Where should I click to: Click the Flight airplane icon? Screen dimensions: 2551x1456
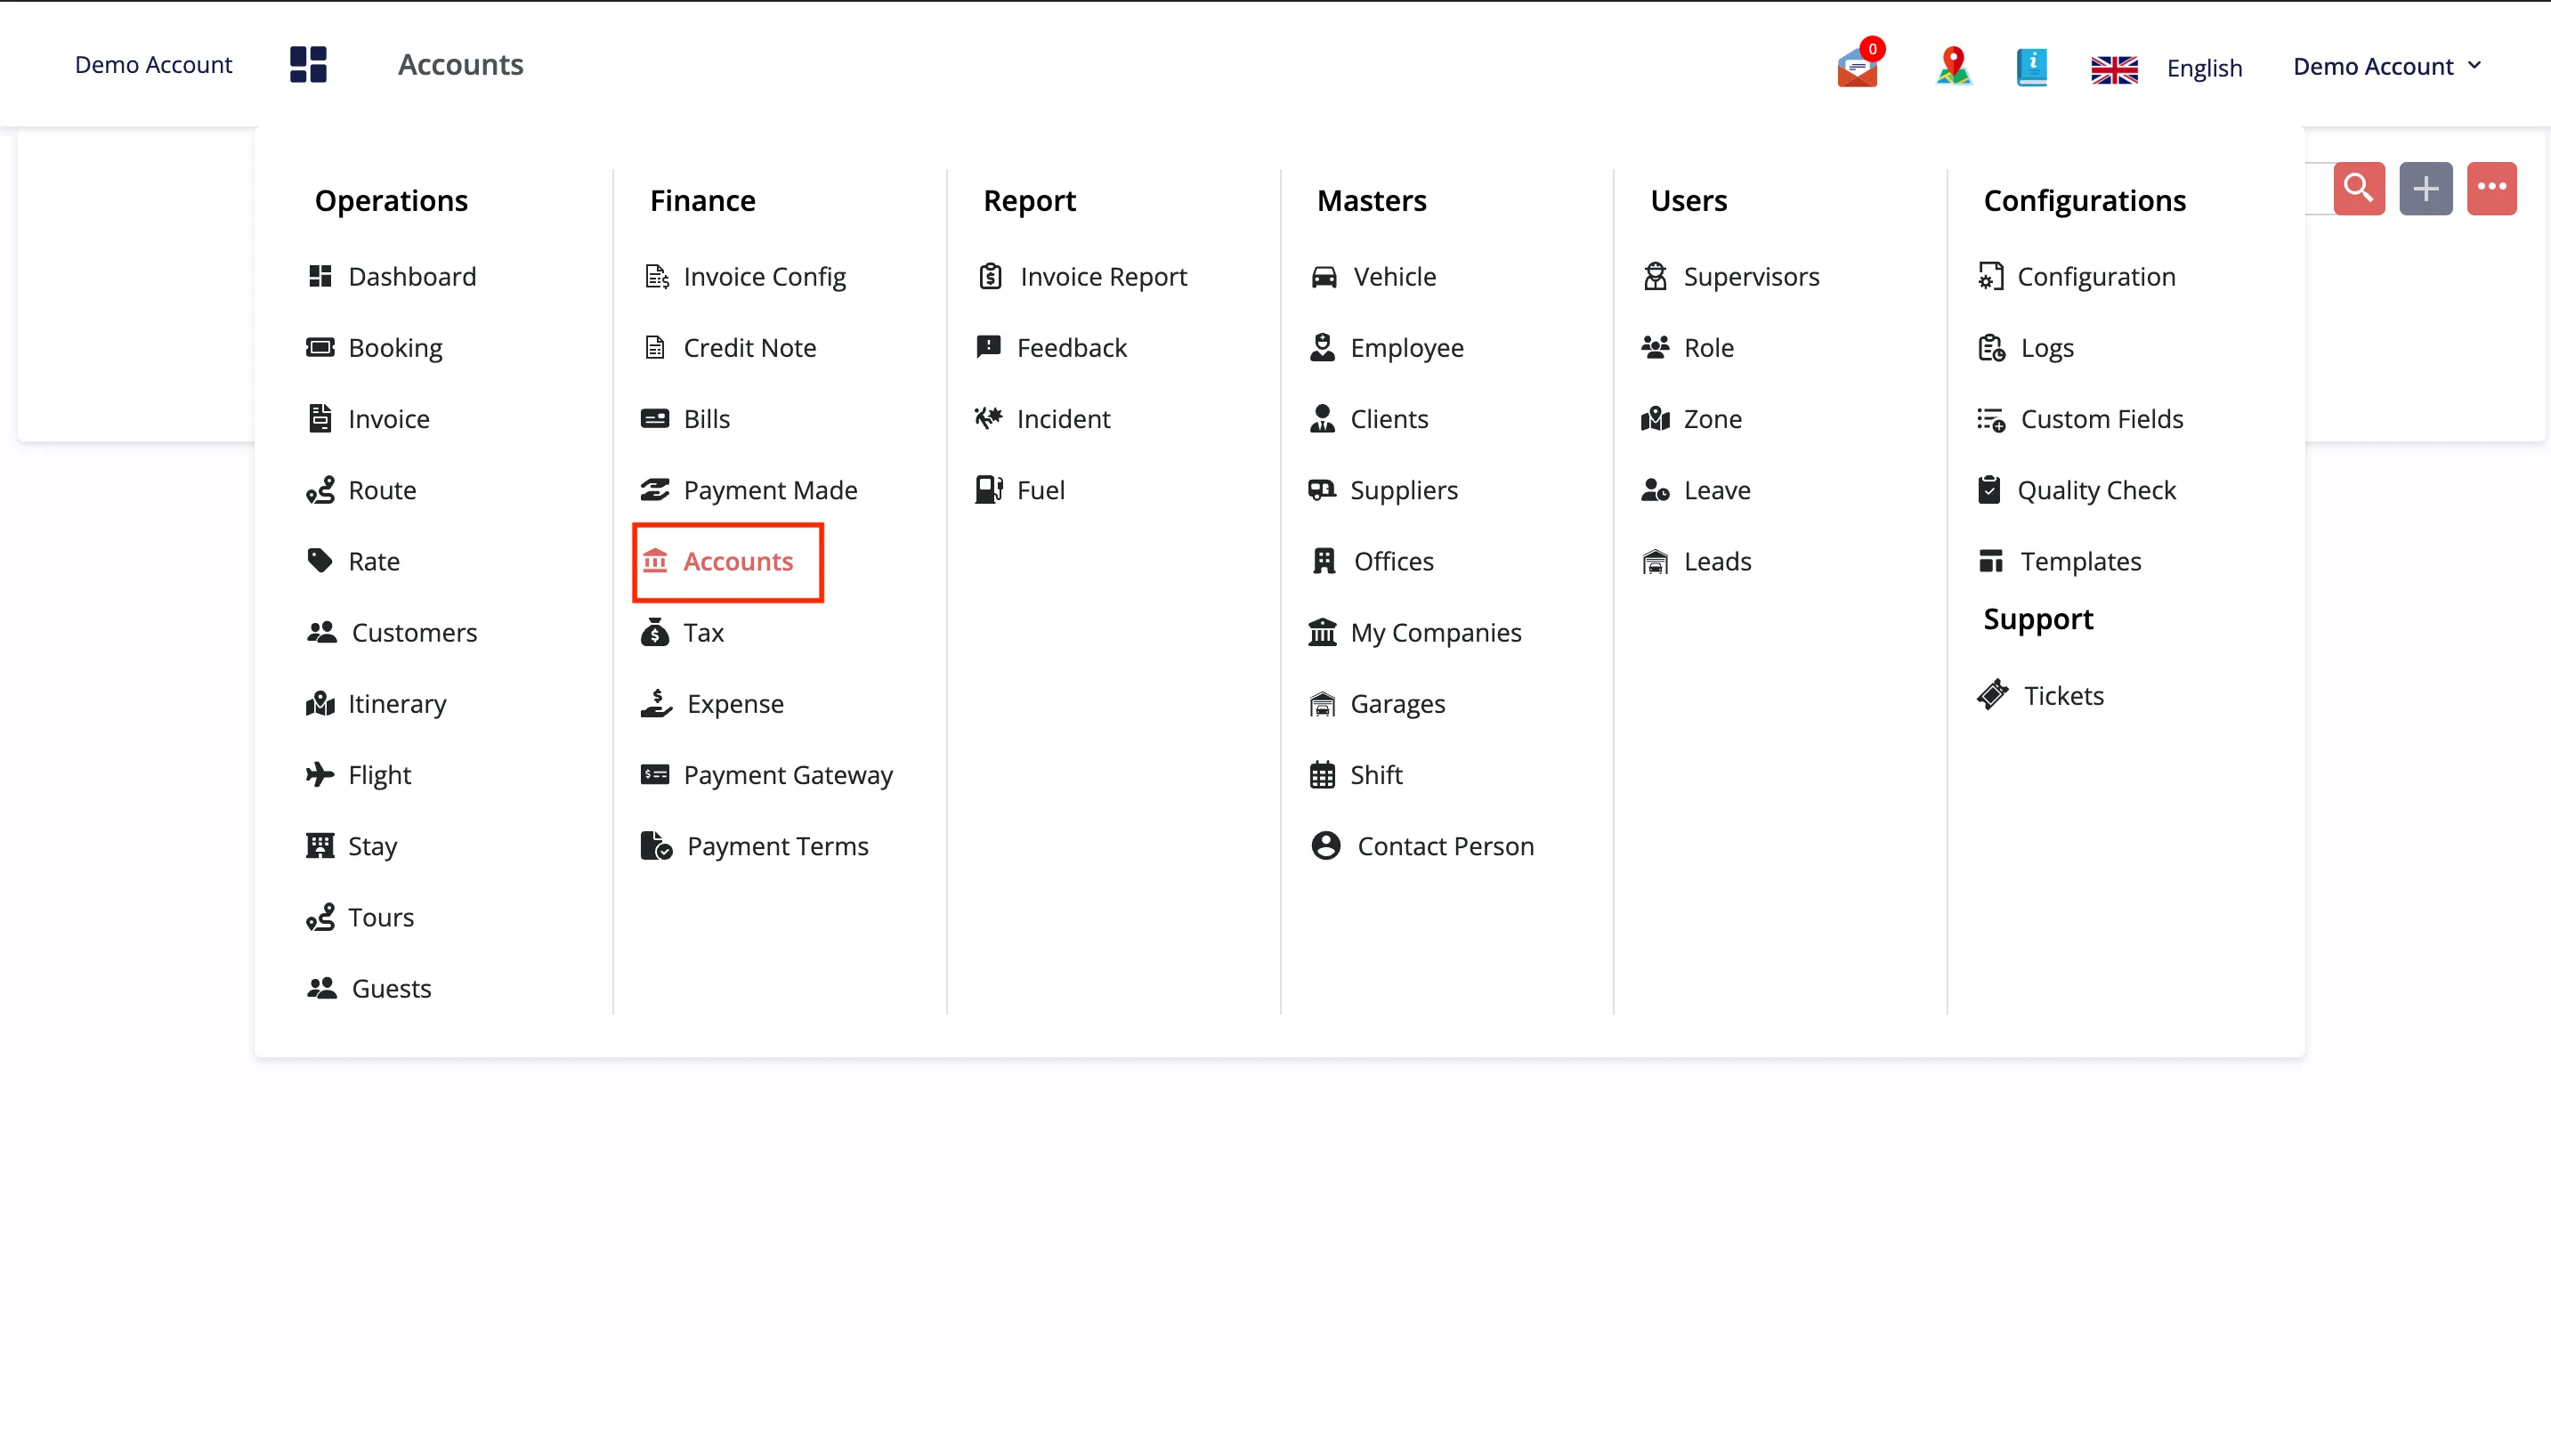[320, 774]
